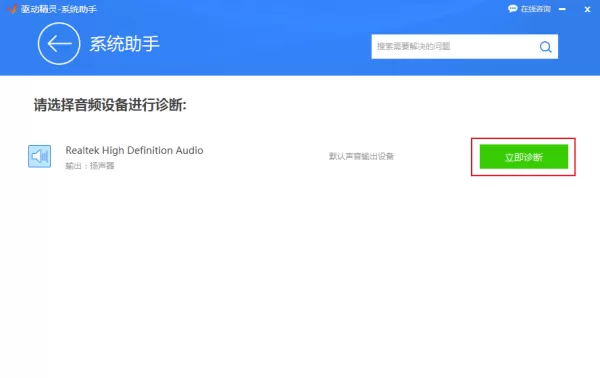This screenshot has height=378, width=600.
Task: Select the speaker audio device icon
Action: coord(39,156)
